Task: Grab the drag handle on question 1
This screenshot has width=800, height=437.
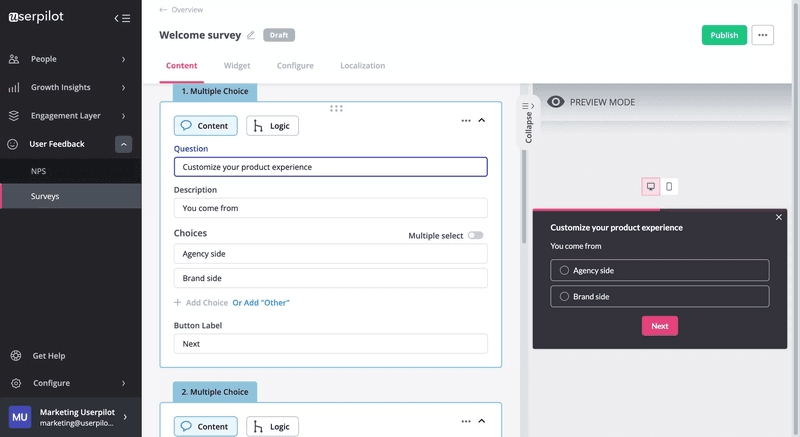Action: click(336, 109)
